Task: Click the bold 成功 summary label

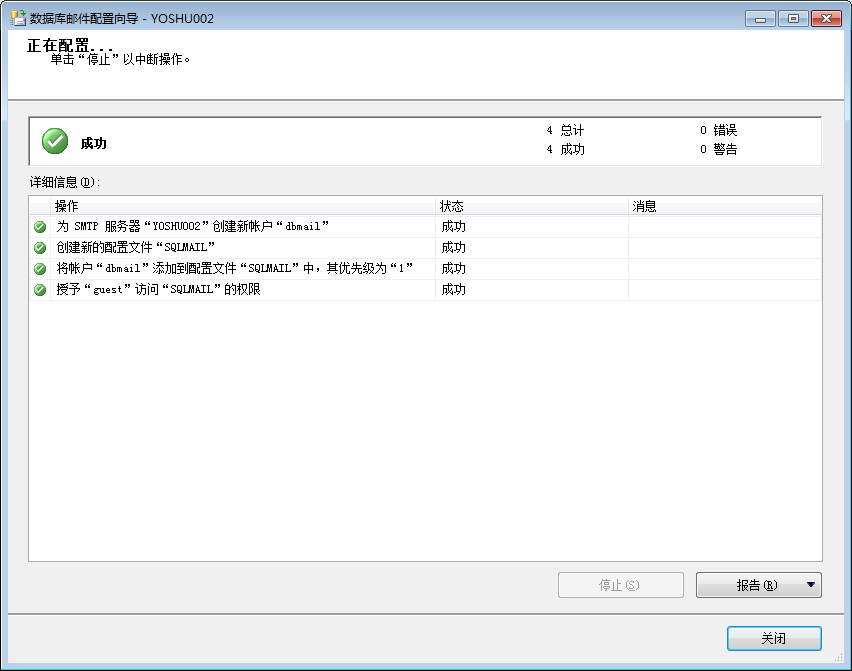Action: point(93,143)
